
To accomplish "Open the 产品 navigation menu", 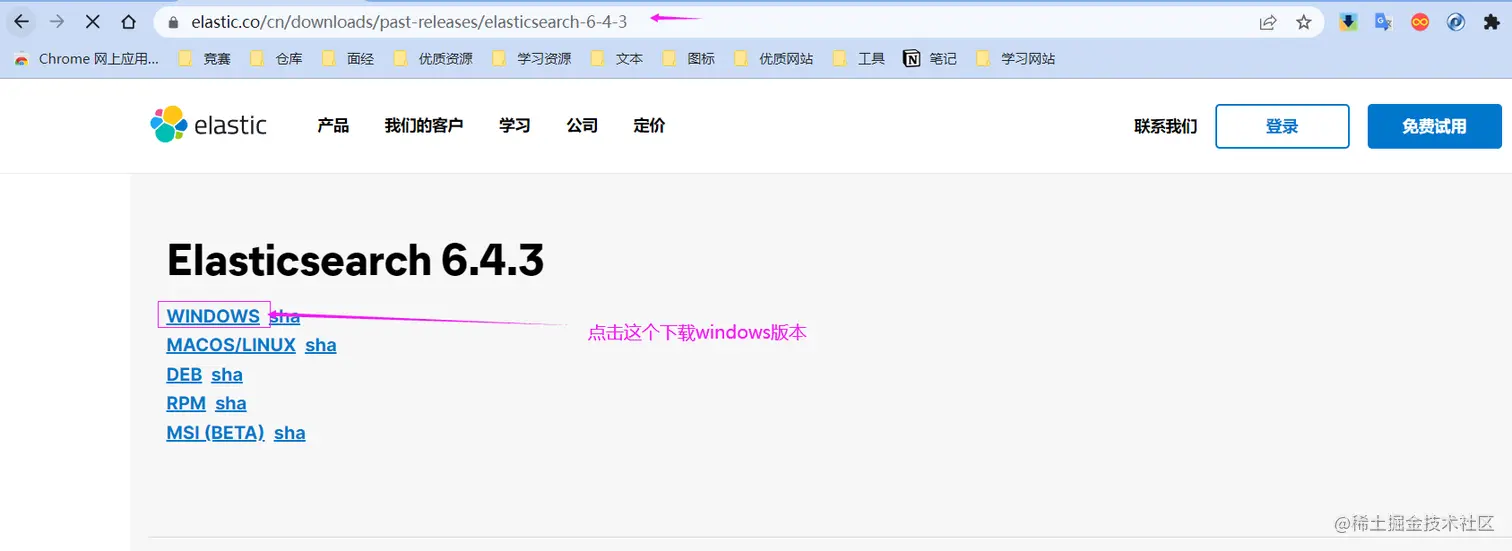I will click(x=333, y=126).
